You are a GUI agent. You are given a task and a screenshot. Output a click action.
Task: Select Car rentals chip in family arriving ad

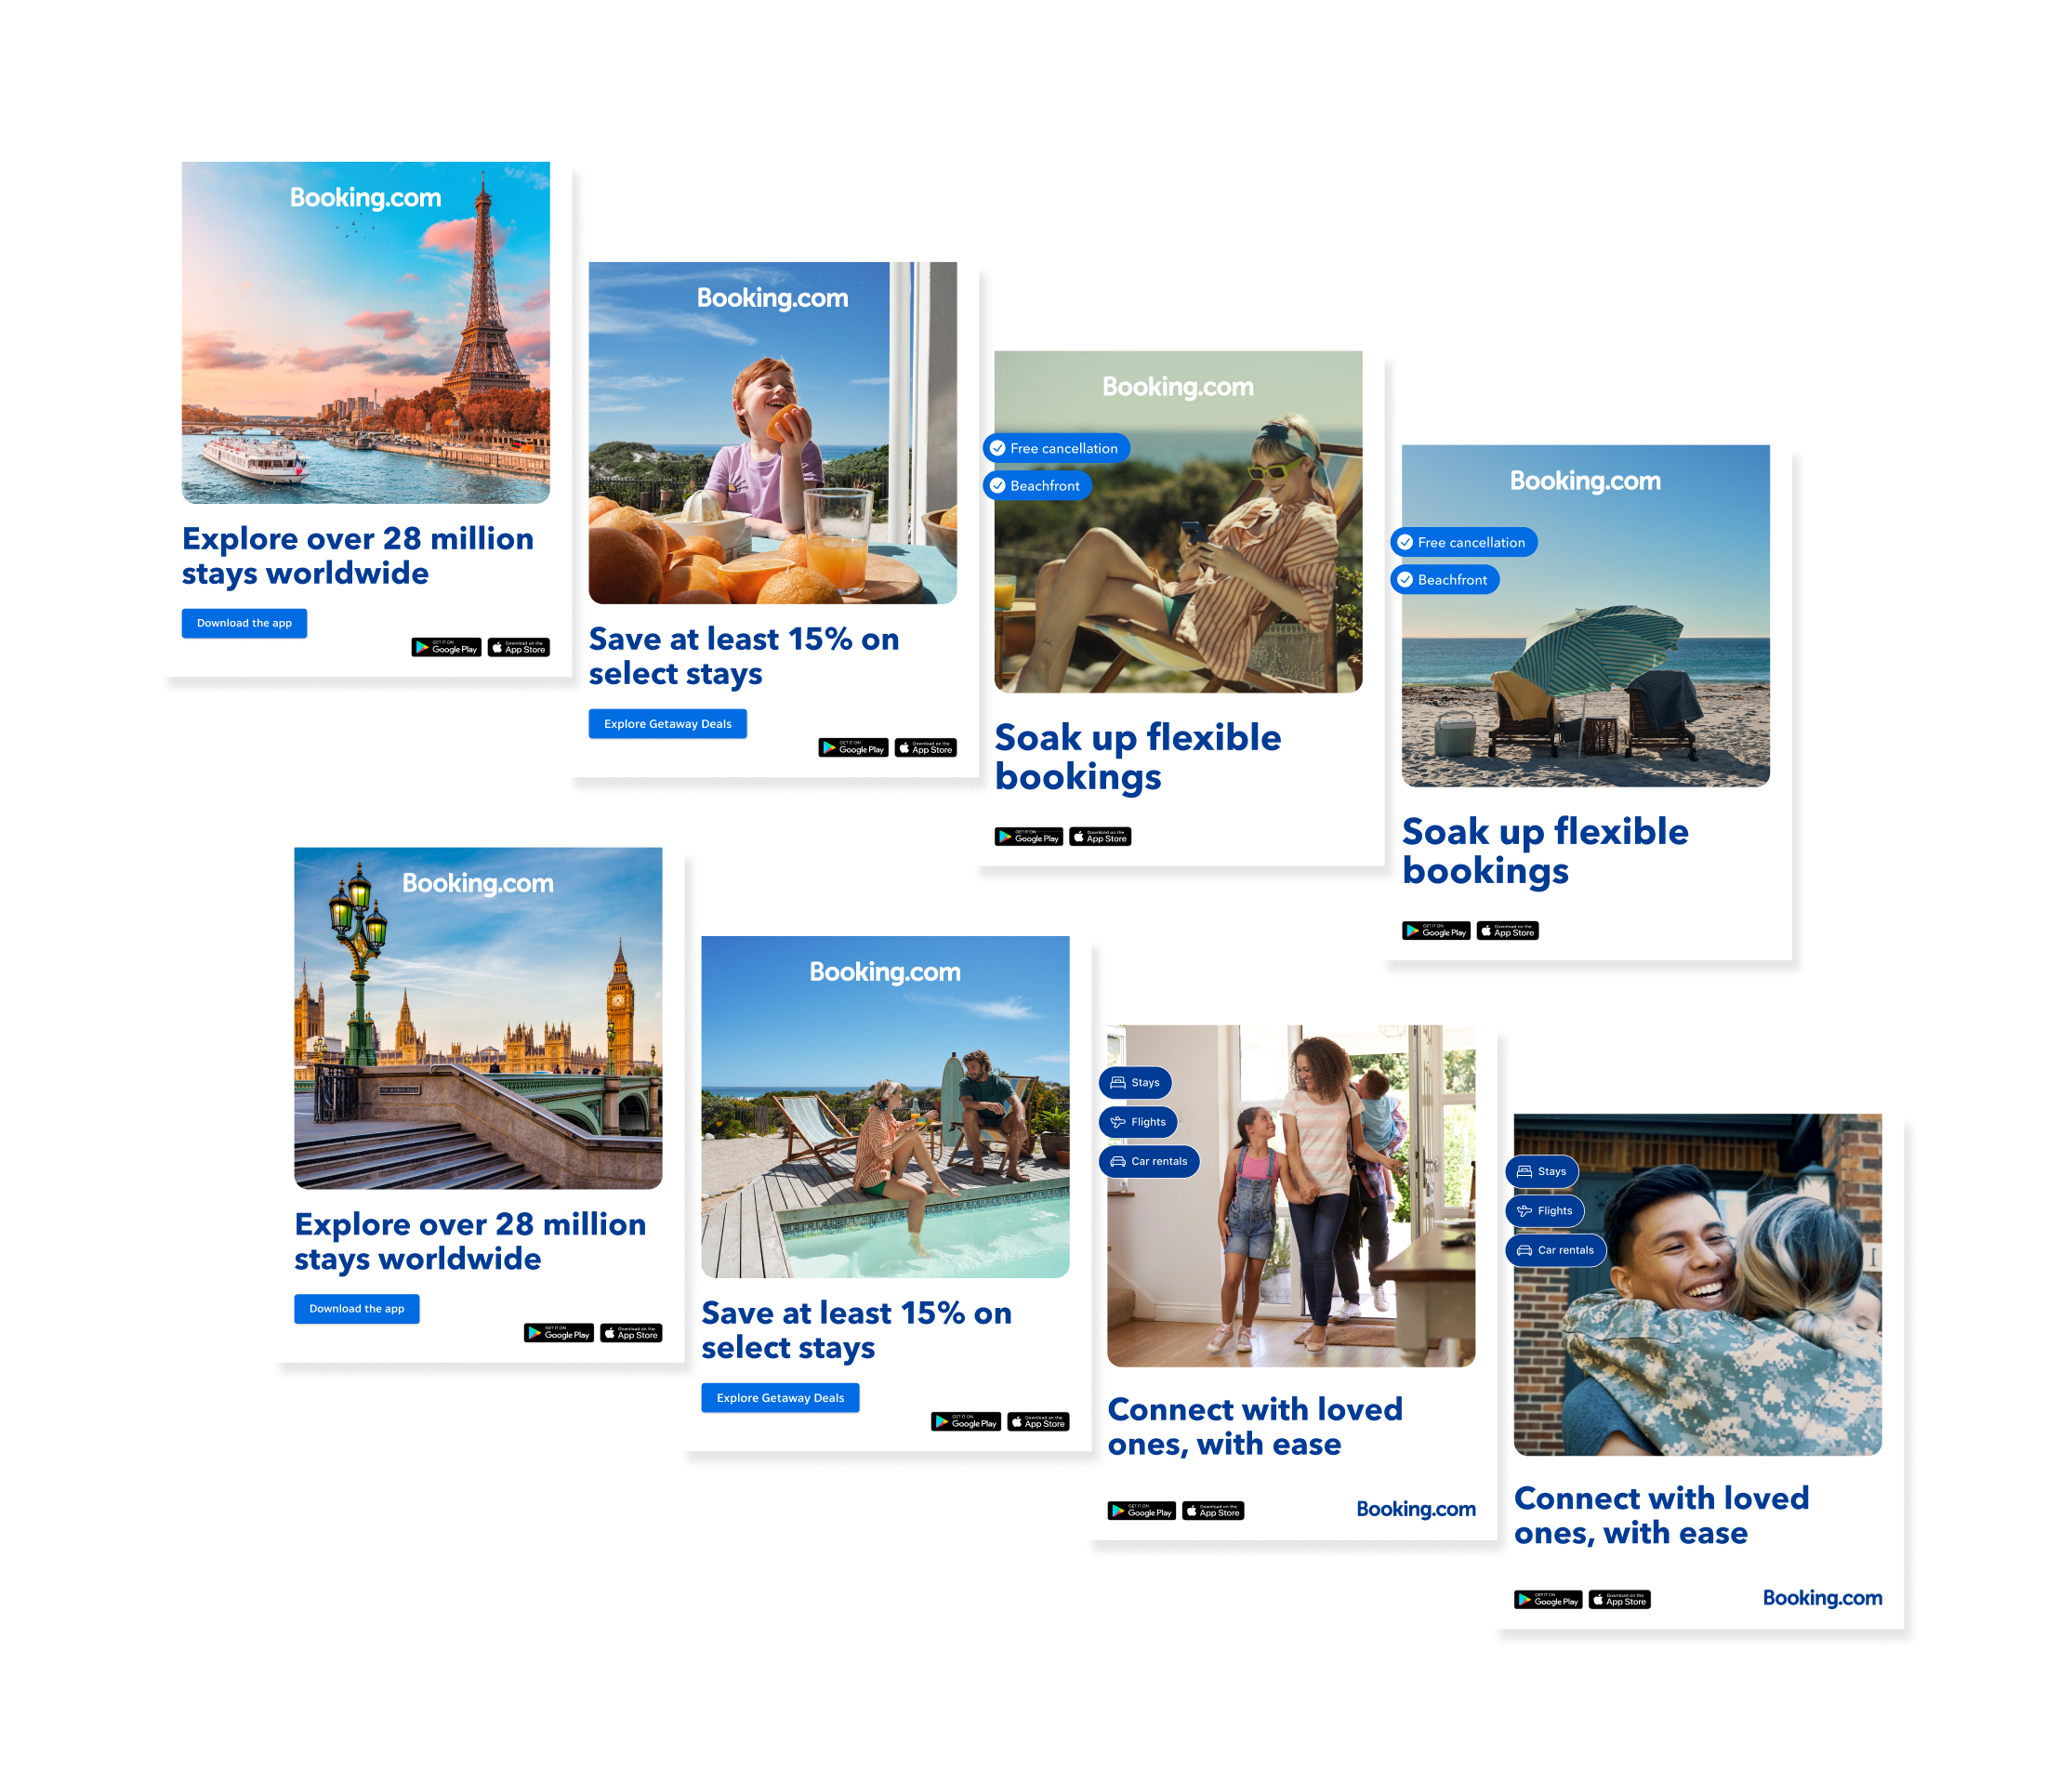(x=1149, y=1161)
